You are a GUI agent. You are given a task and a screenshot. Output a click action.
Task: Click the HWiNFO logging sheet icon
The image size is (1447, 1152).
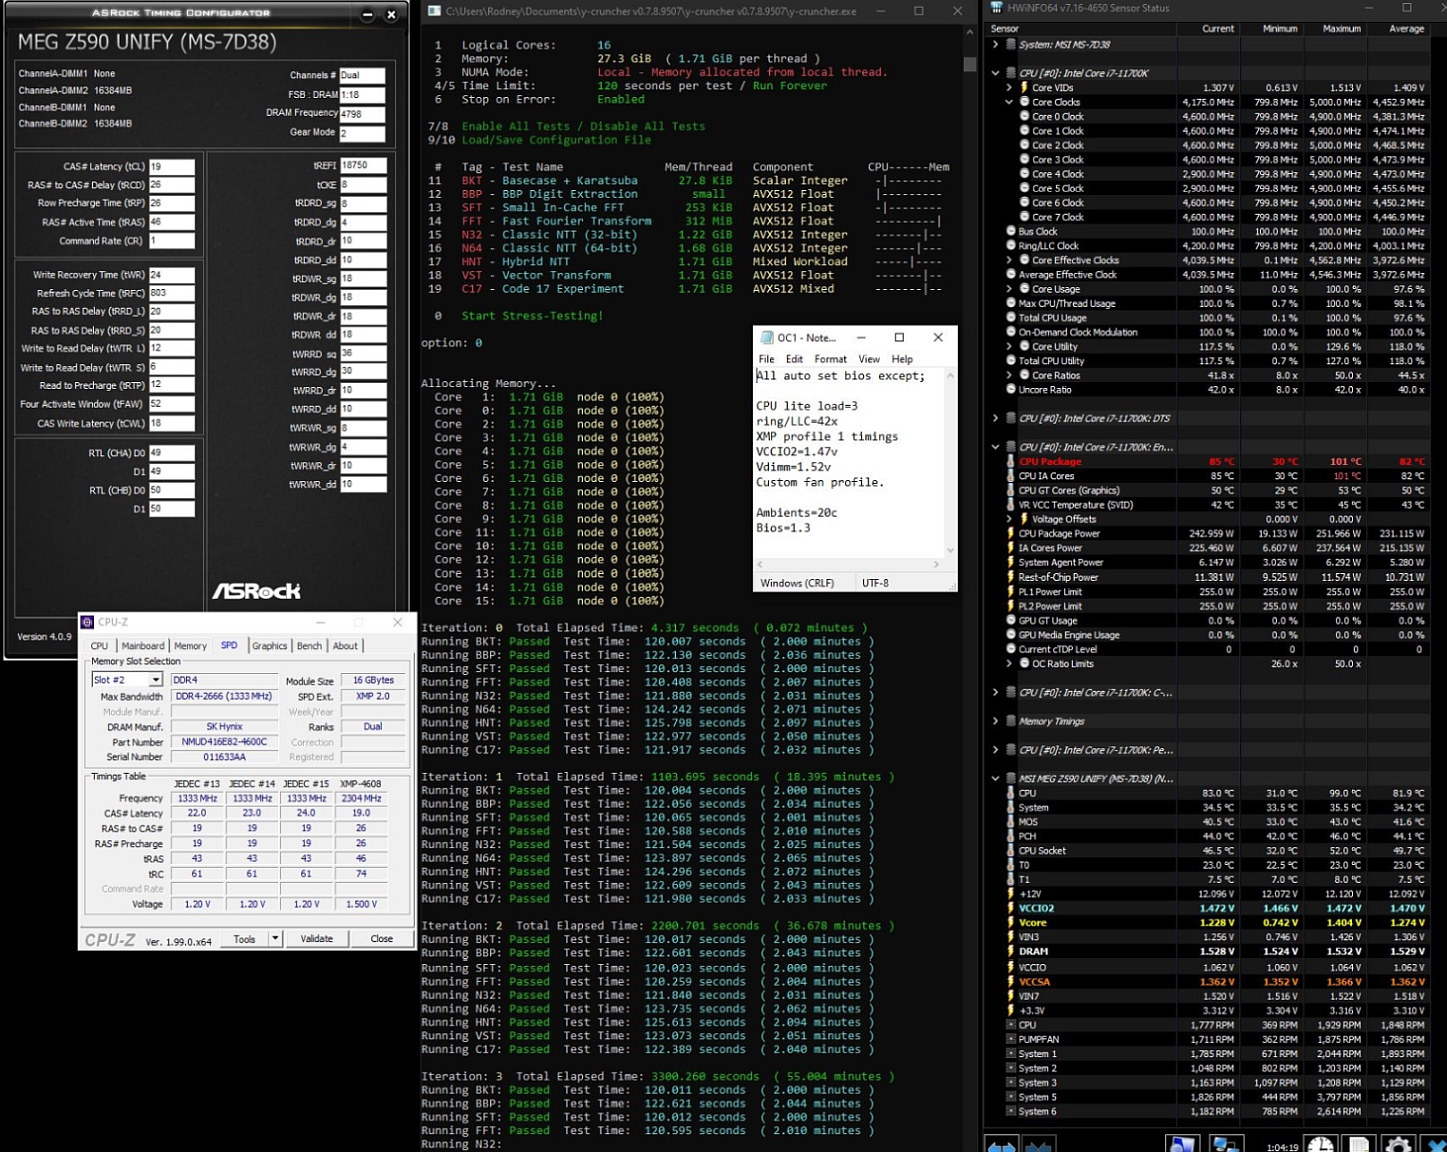point(1359,1145)
